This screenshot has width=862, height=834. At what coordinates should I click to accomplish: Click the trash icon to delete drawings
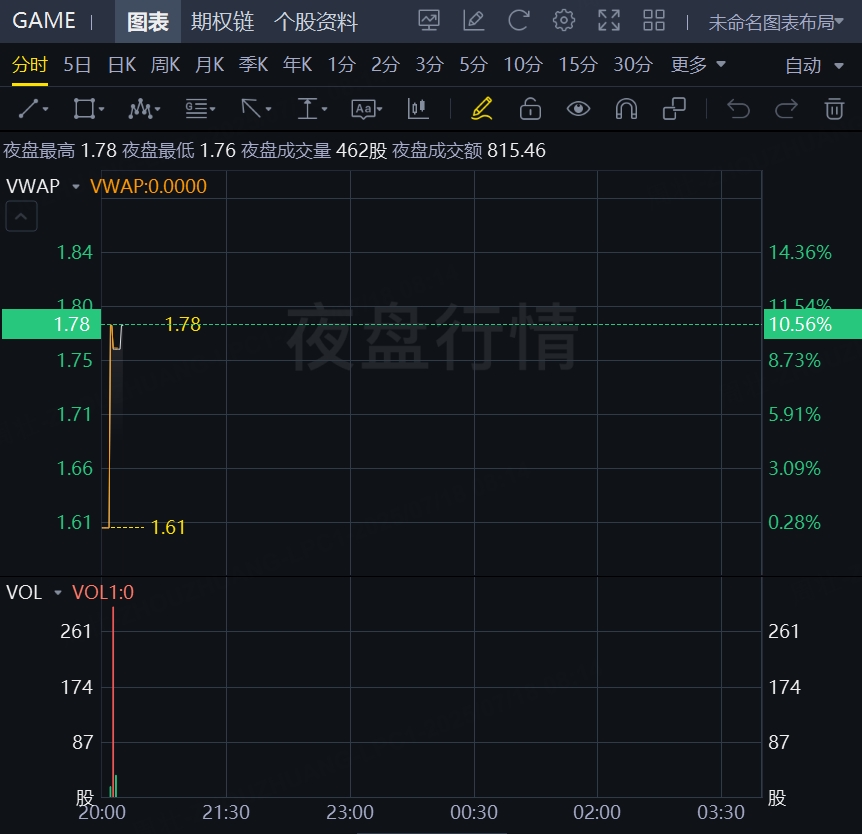[x=834, y=108]
